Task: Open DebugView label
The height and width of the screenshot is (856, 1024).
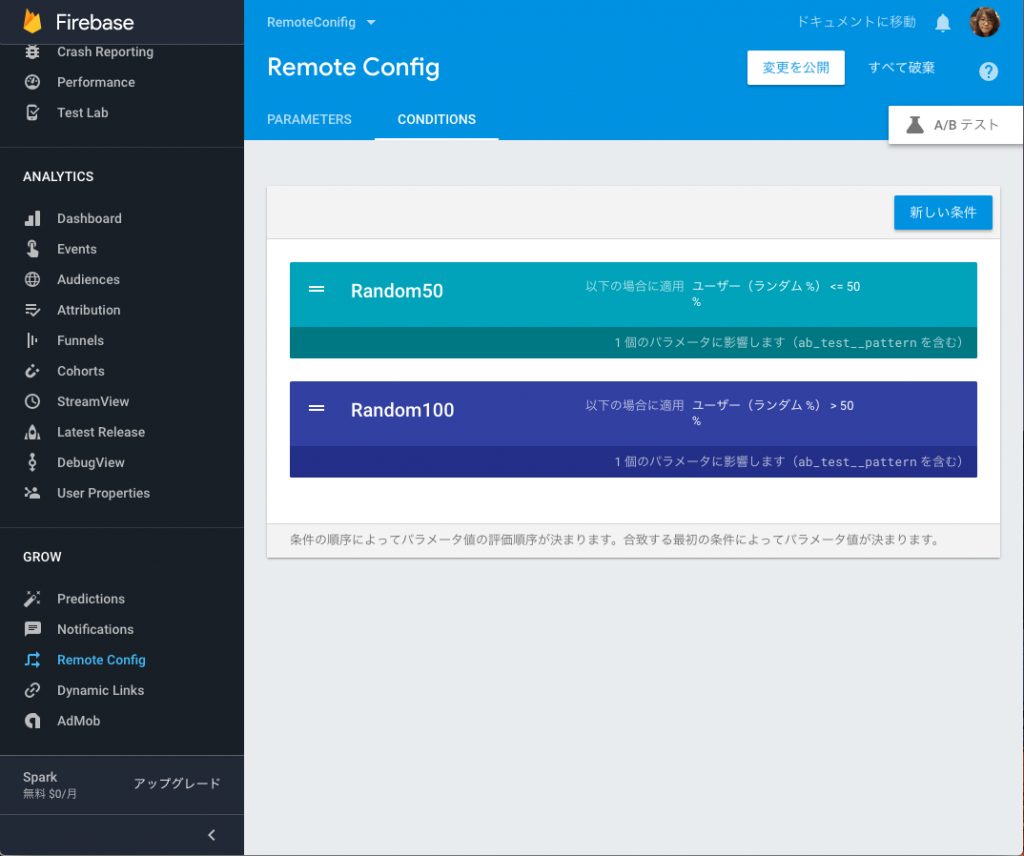Action: (90, 462)
